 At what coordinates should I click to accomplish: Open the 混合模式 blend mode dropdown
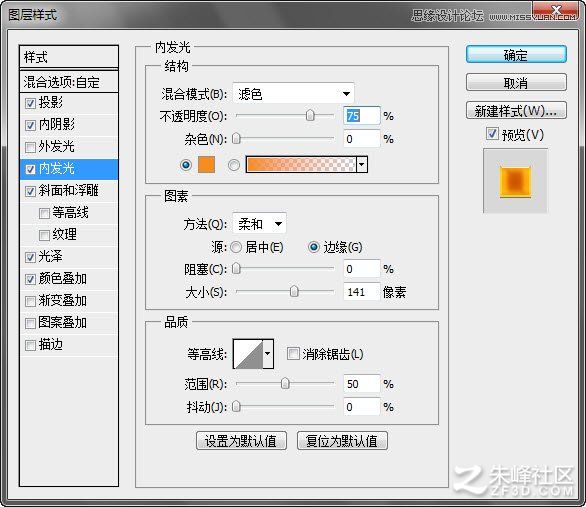293,93
